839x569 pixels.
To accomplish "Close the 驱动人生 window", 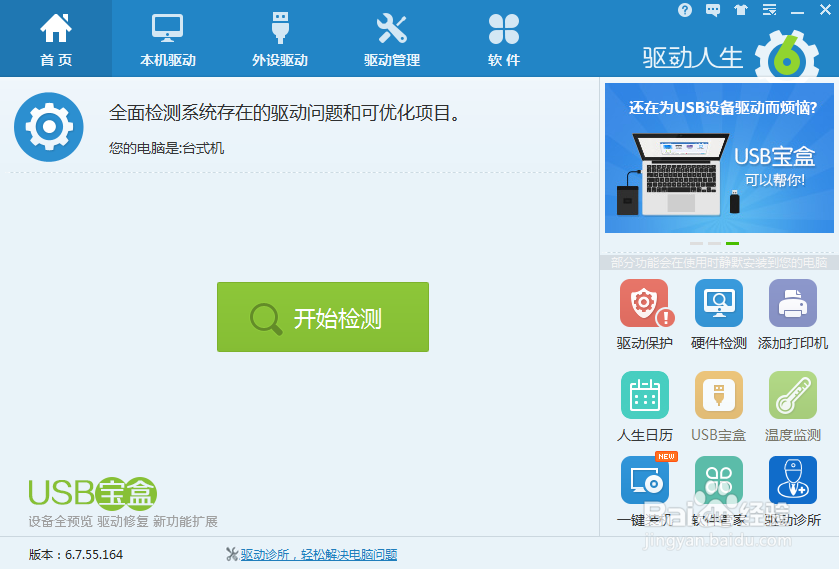I will (825, 10).
